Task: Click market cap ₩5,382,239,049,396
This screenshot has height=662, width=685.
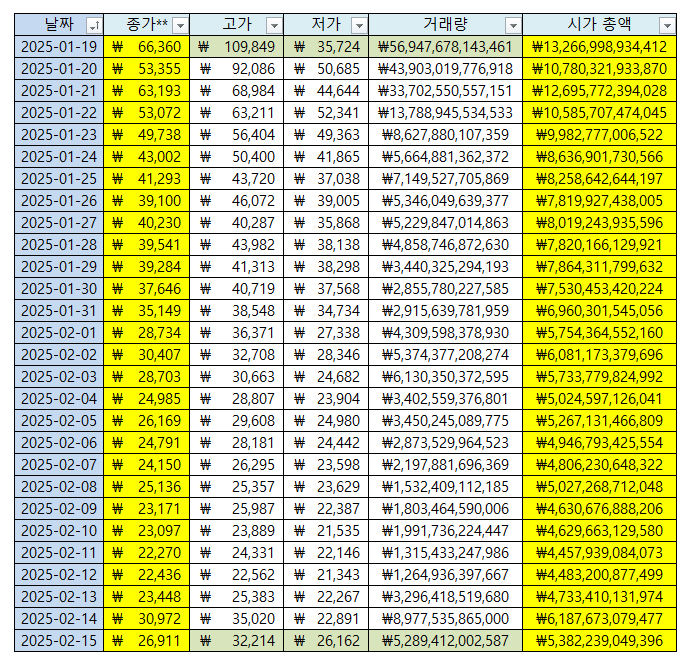Action: pos(599,641)
